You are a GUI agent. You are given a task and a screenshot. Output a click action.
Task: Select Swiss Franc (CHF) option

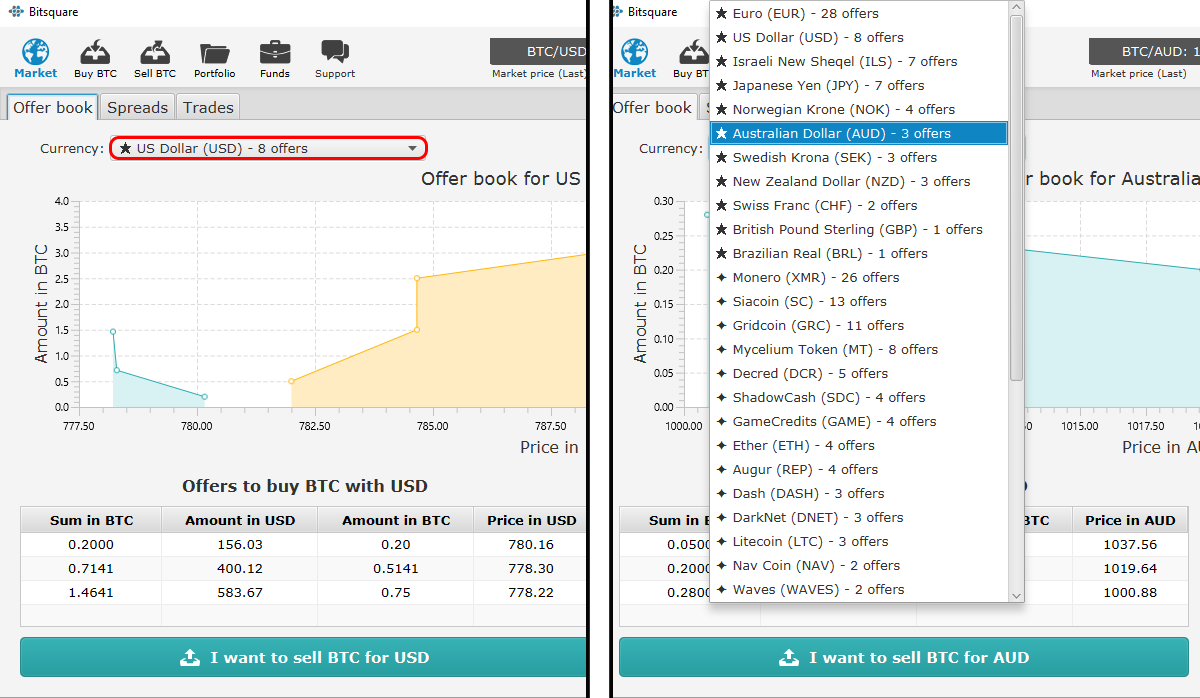pos(859,206)
